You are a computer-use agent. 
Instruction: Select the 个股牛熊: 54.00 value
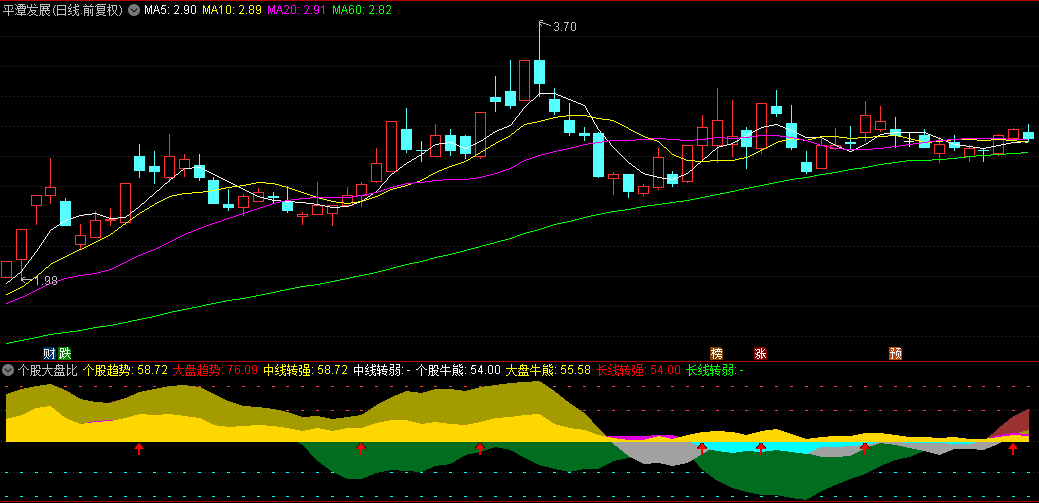click(x=458, y=370)
